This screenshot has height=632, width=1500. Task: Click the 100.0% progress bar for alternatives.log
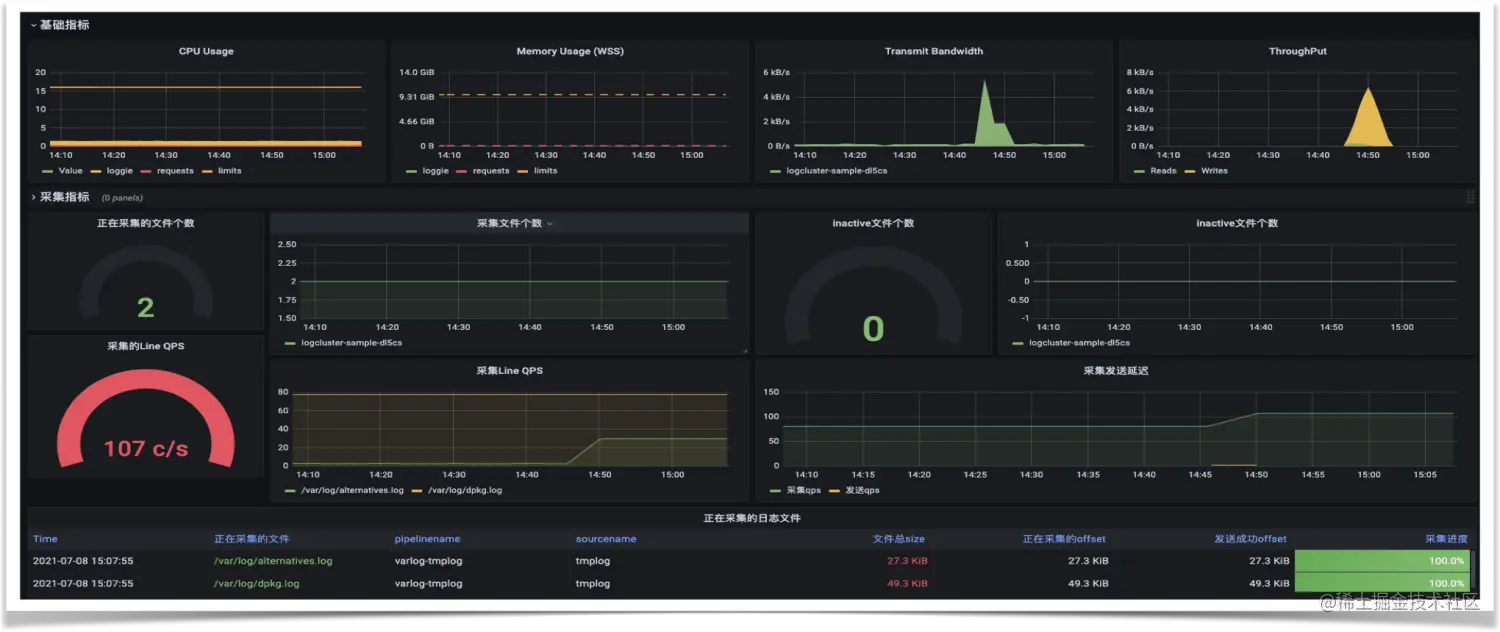point(1383,561)
